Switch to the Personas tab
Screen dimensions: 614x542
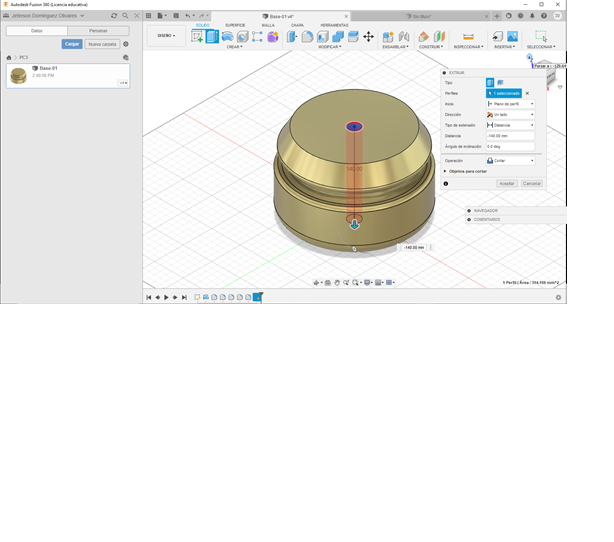[98, 31]
